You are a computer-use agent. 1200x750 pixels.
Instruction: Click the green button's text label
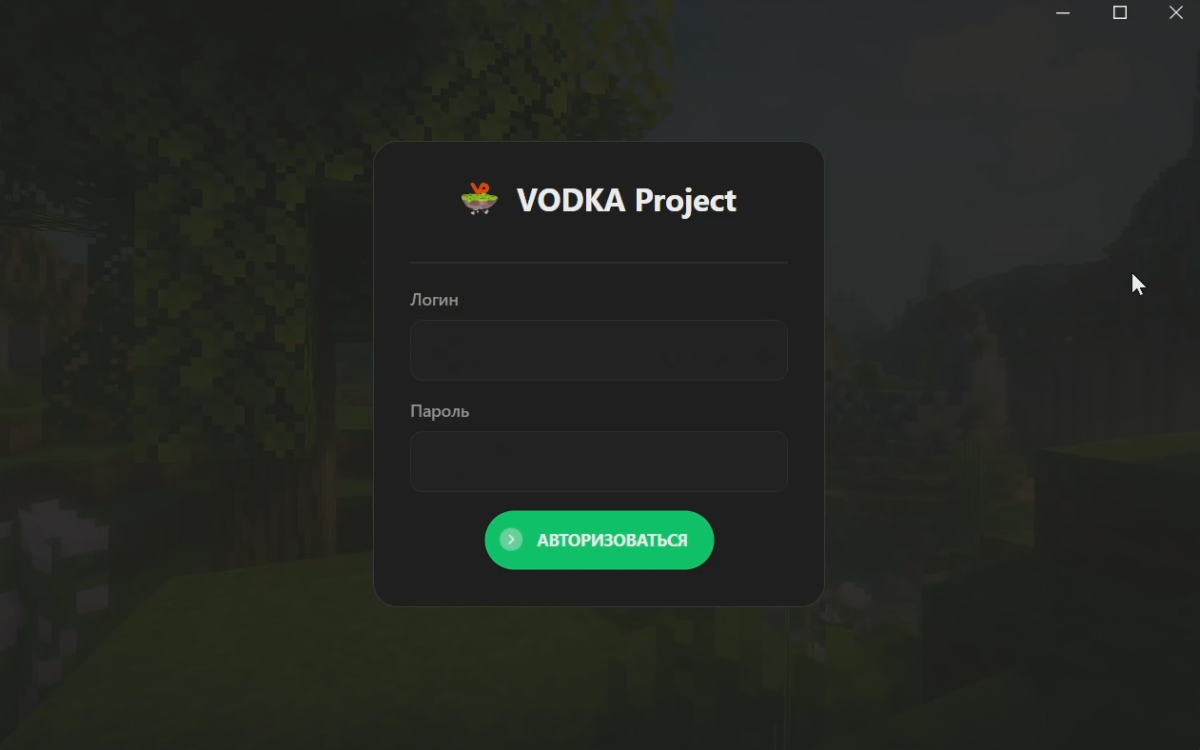612,540
